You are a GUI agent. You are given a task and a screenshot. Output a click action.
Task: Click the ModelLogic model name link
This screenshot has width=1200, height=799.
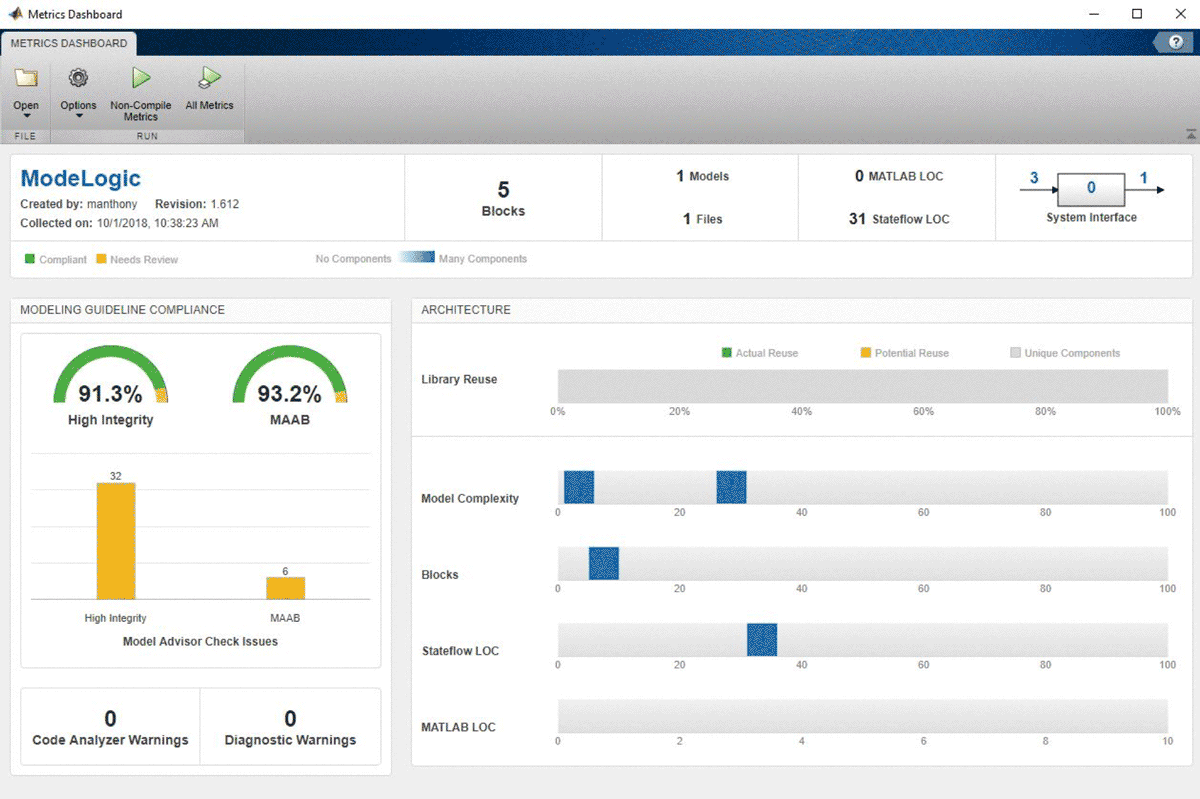click(81, 179)
